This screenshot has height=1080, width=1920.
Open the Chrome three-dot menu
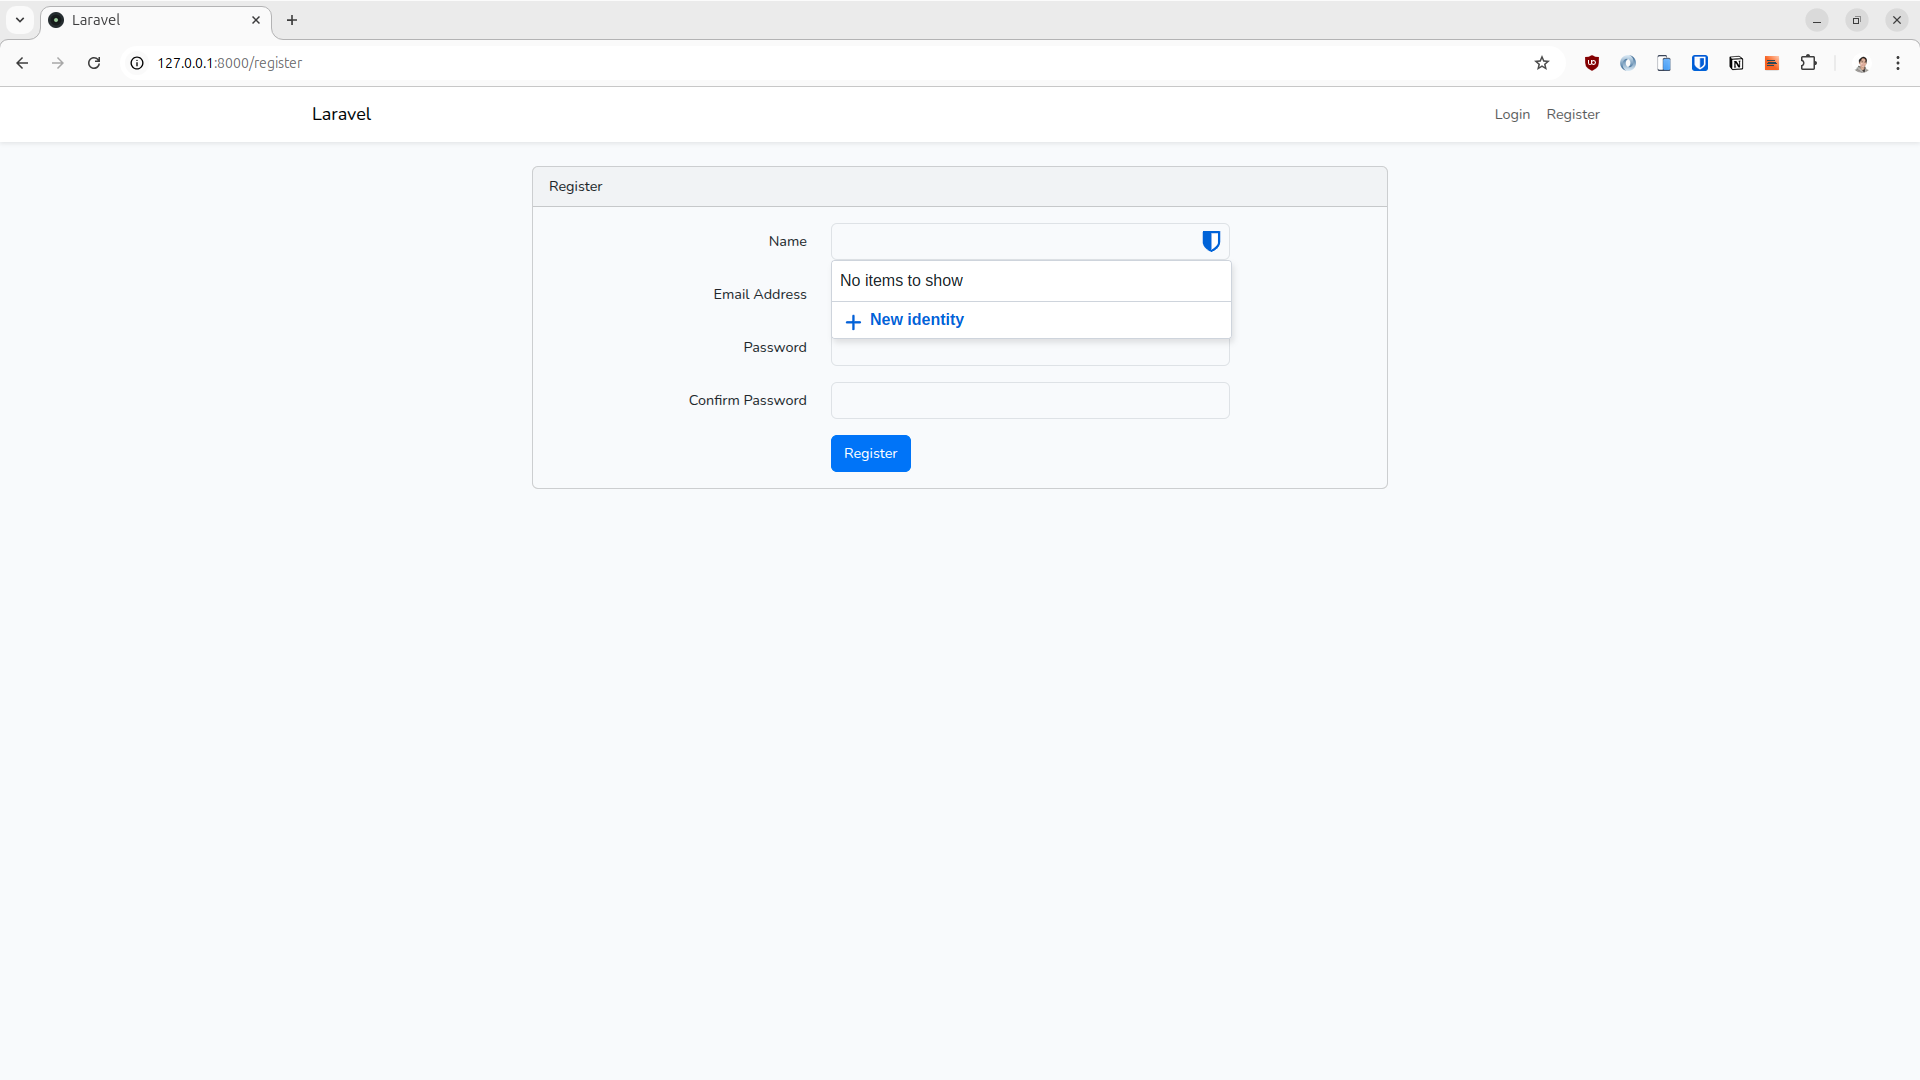click(x=1899, y=63)
